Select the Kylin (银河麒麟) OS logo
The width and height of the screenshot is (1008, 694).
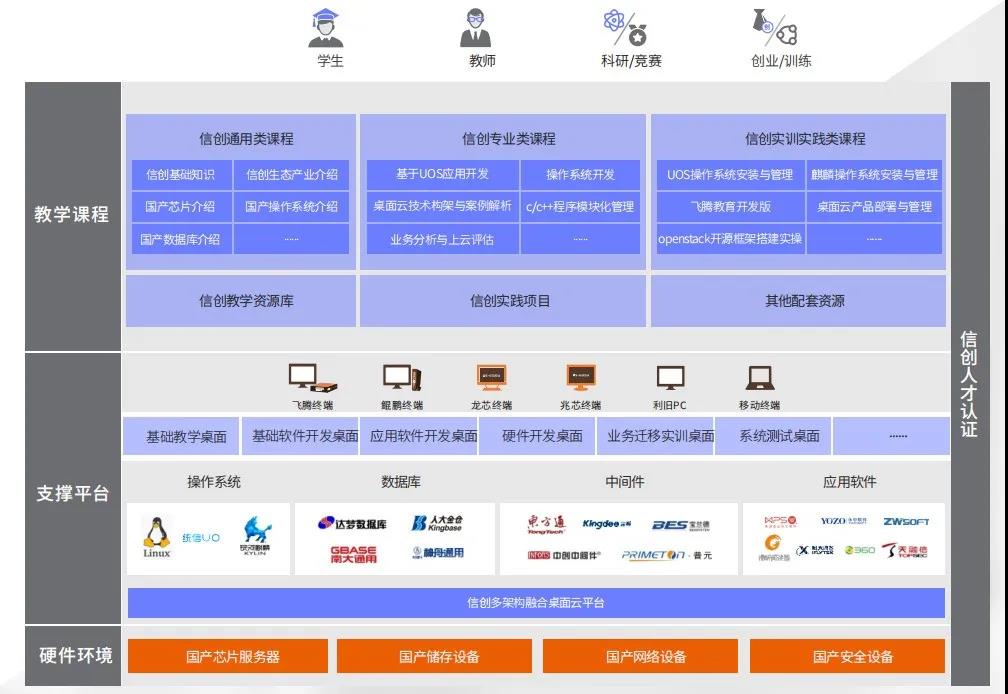256,537
